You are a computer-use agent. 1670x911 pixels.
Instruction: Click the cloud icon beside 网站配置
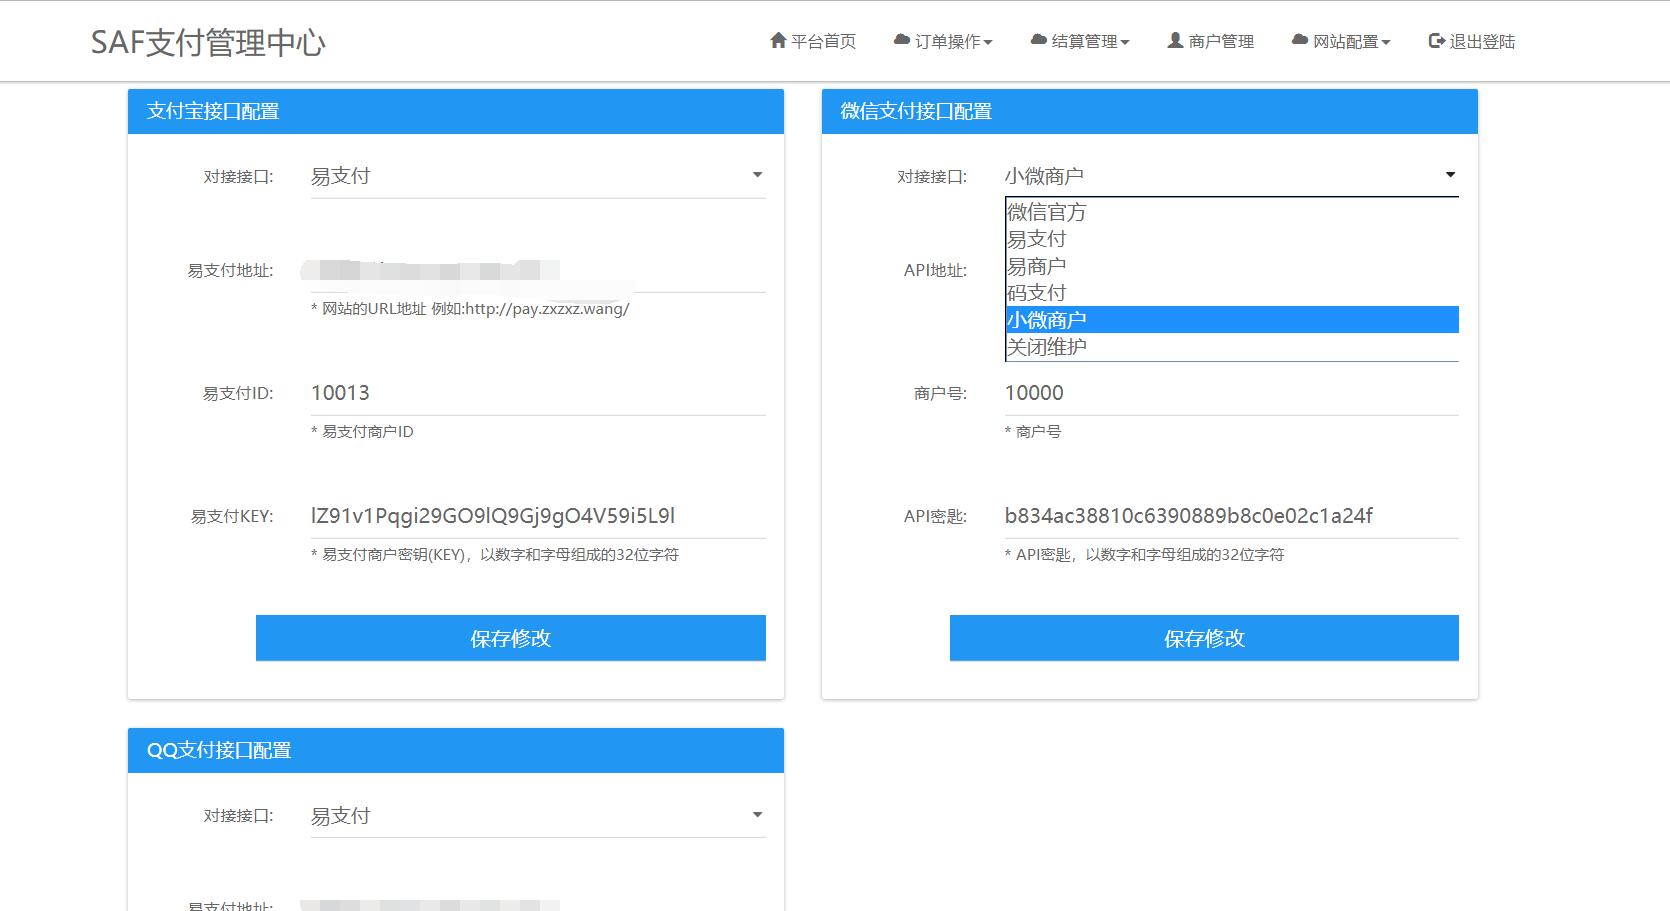[x=1300, y=40]
